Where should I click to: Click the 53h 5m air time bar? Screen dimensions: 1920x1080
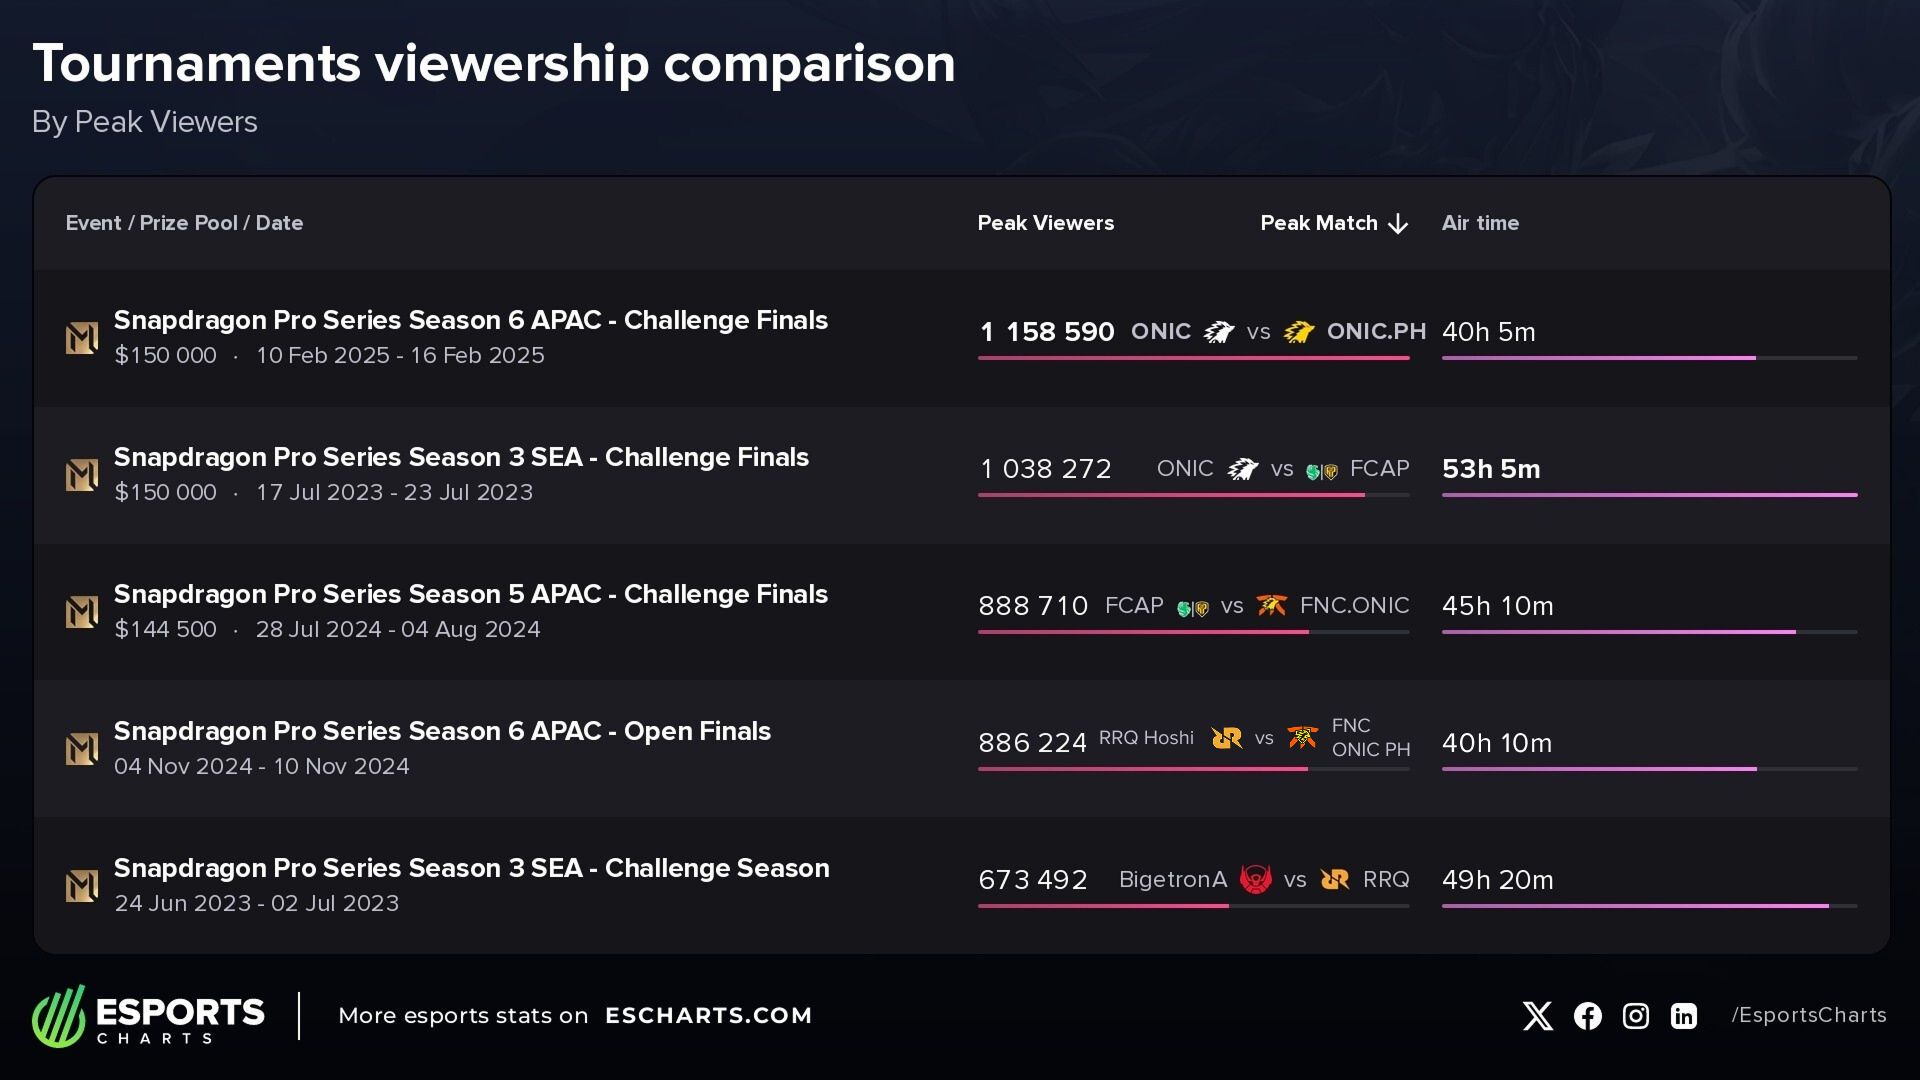[x=1649, y=495]
